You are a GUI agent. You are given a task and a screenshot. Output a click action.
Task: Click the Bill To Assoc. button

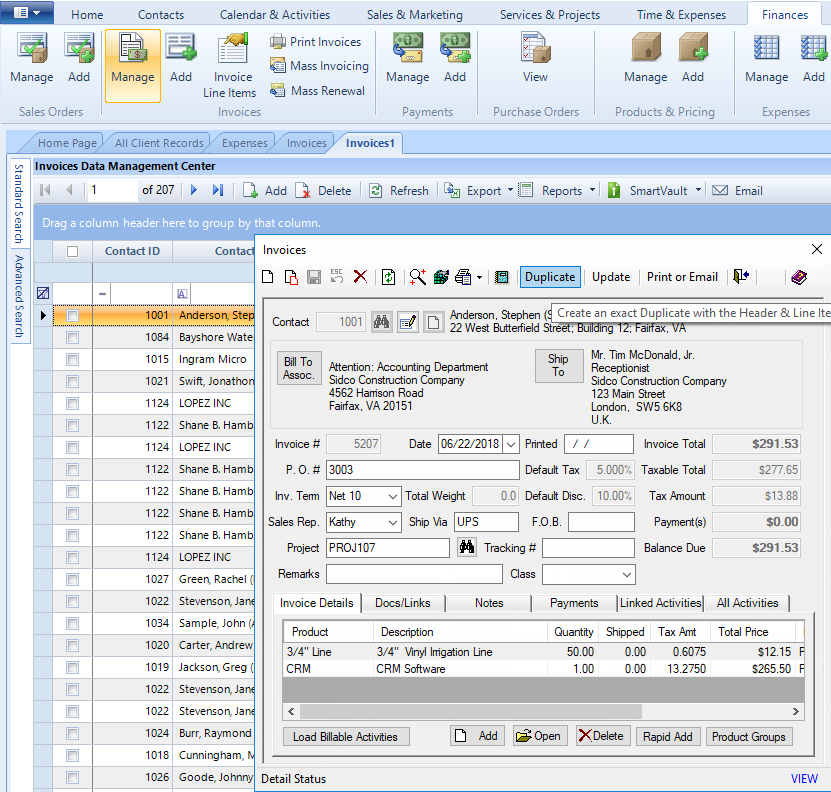(298, 368)
